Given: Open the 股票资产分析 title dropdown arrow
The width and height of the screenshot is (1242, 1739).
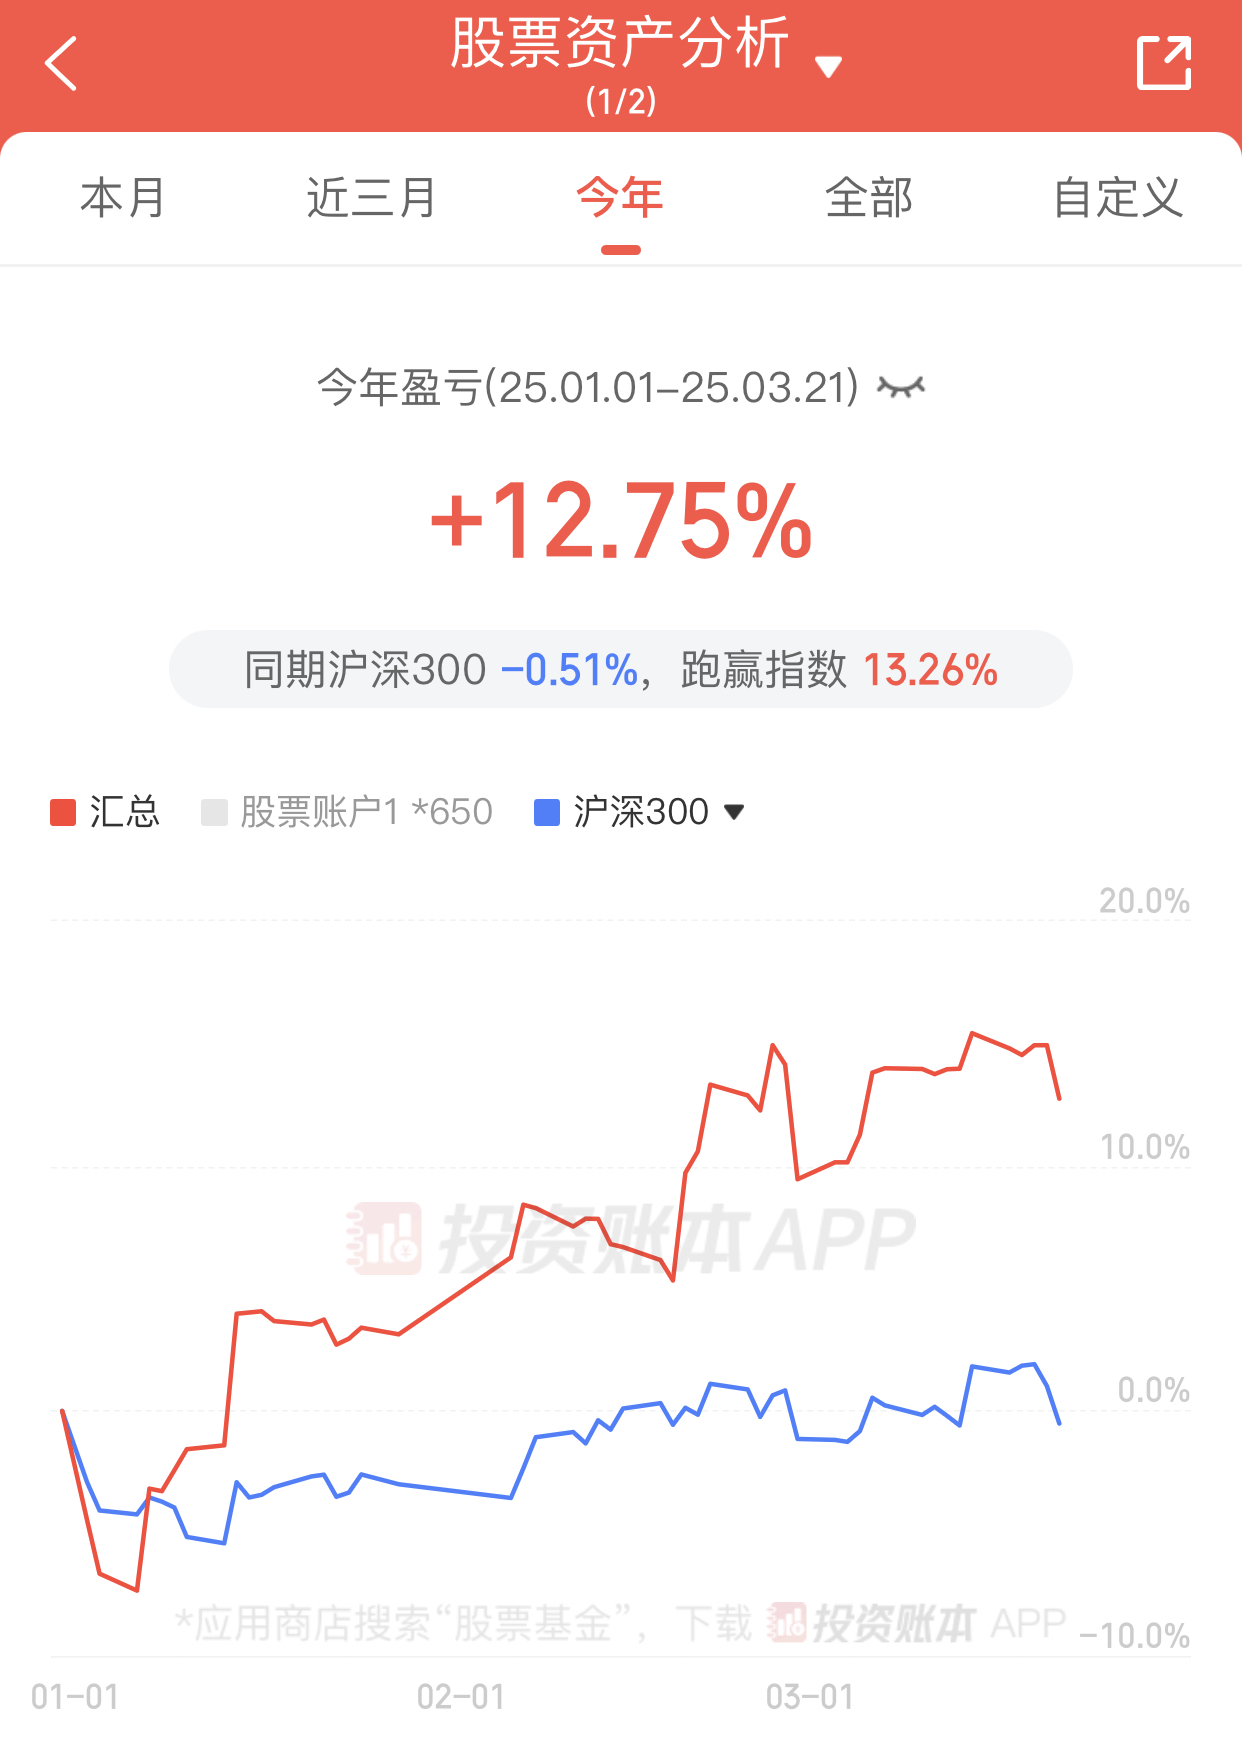Looking at the screenshot, I should click(x=828, y=67).
